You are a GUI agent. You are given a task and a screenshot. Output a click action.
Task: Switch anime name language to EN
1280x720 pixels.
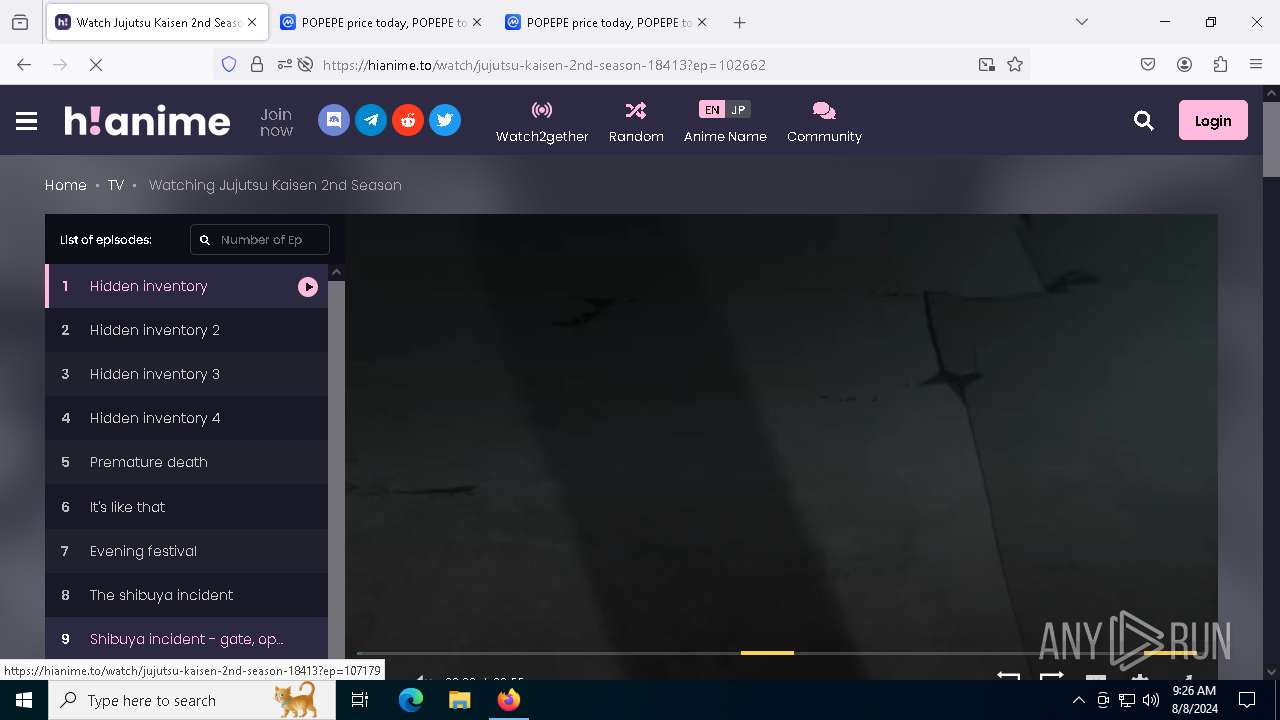click(x=712, y=110)
